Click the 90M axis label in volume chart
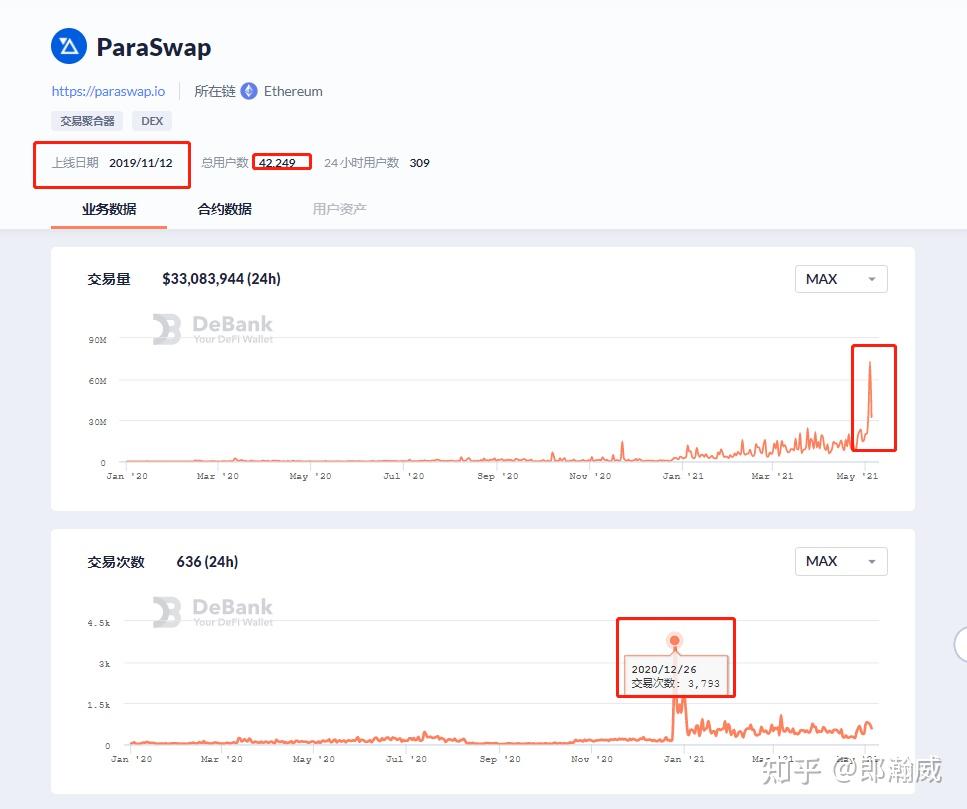 97,340
